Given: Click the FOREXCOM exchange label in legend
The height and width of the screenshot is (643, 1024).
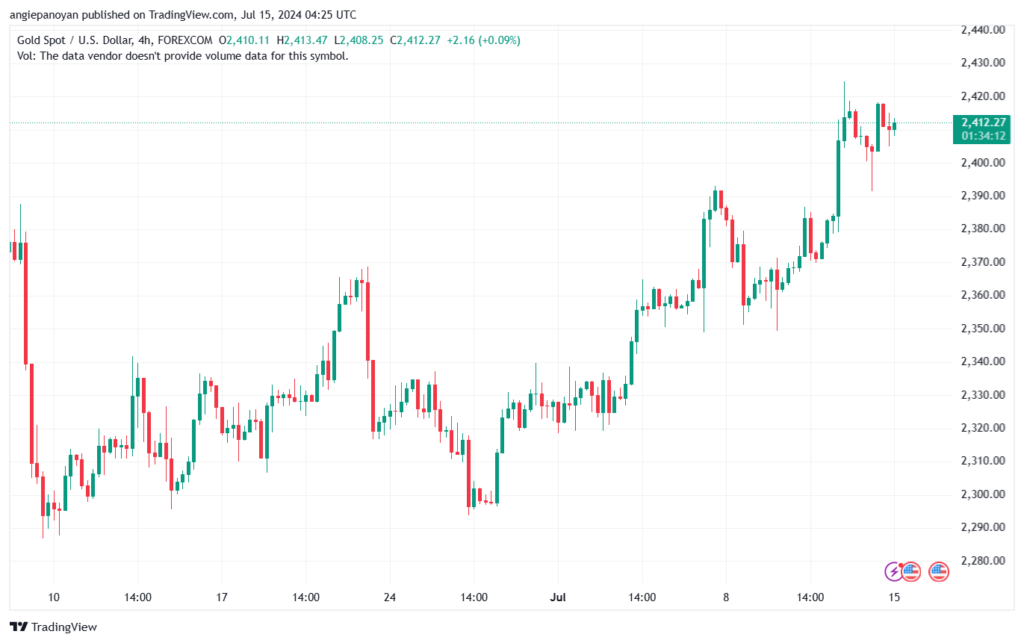Looking at the screenshot, I should 185,40.
